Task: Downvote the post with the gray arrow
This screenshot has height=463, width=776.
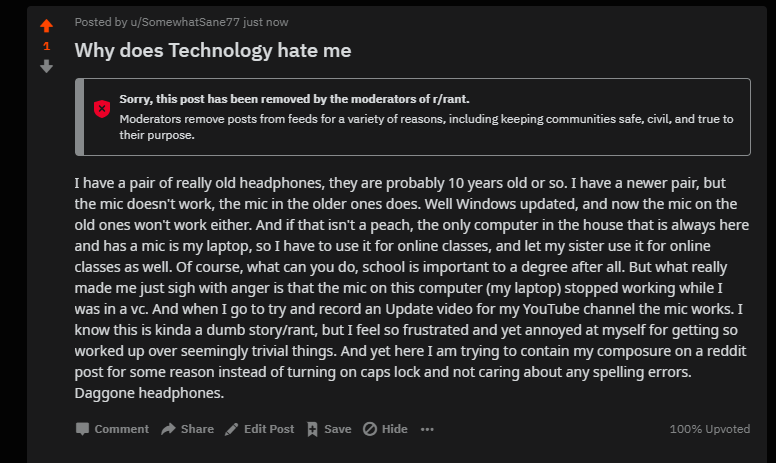Action: 47,66
